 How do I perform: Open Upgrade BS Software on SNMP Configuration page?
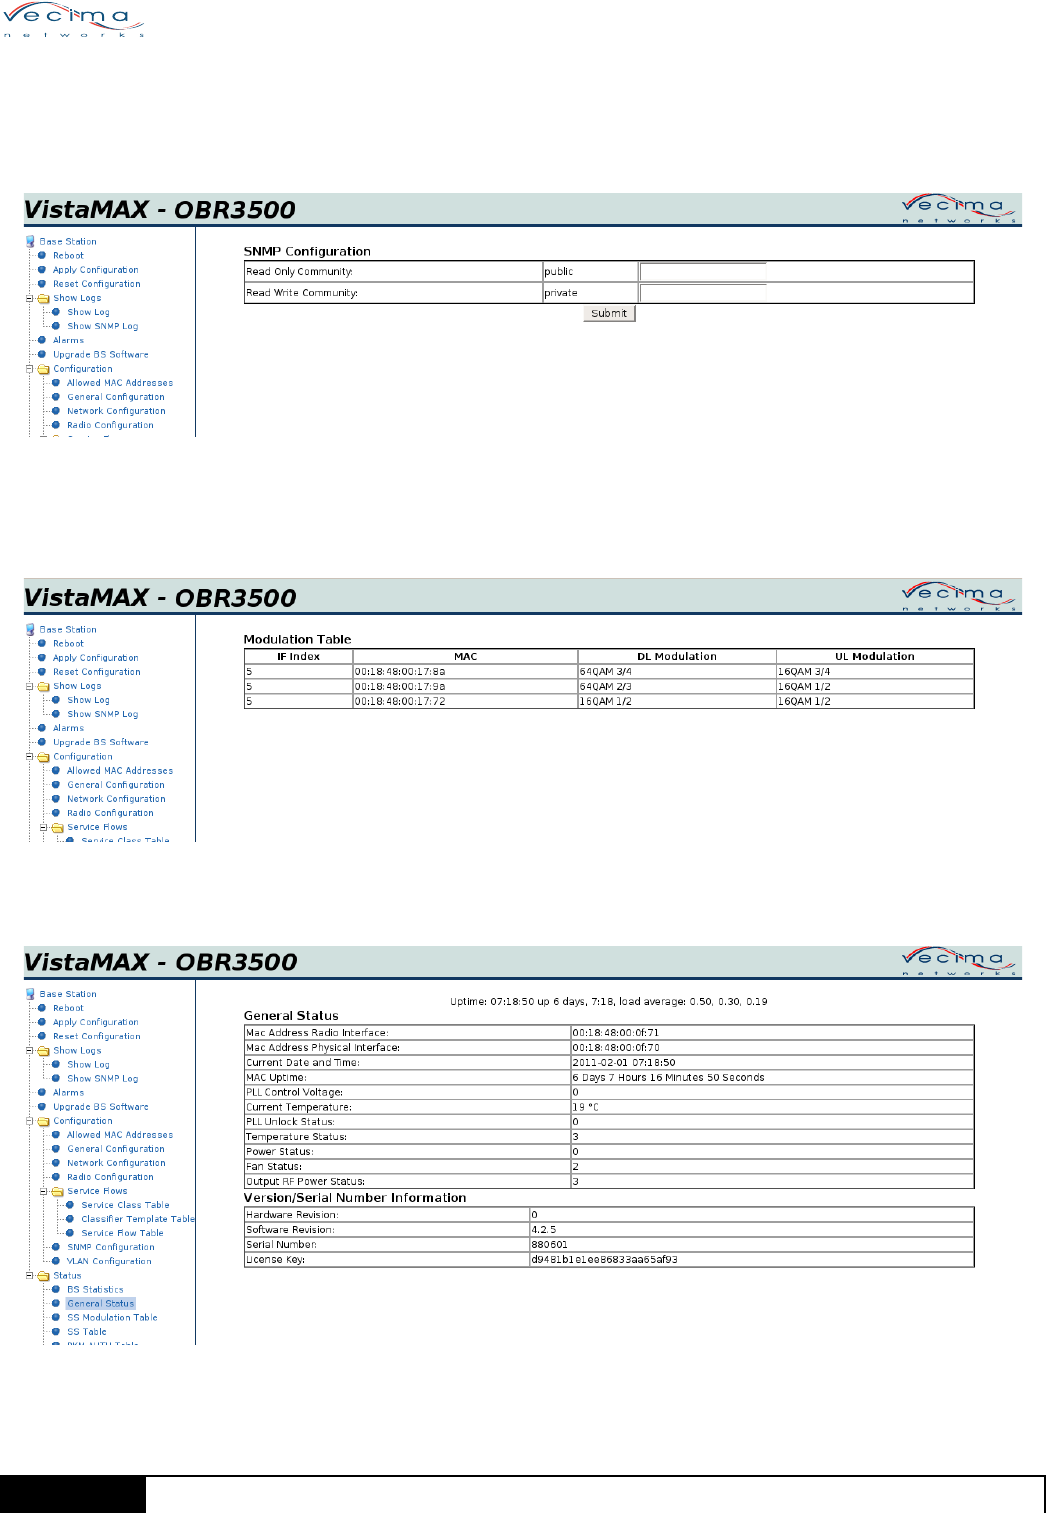[x=101, y=354]
